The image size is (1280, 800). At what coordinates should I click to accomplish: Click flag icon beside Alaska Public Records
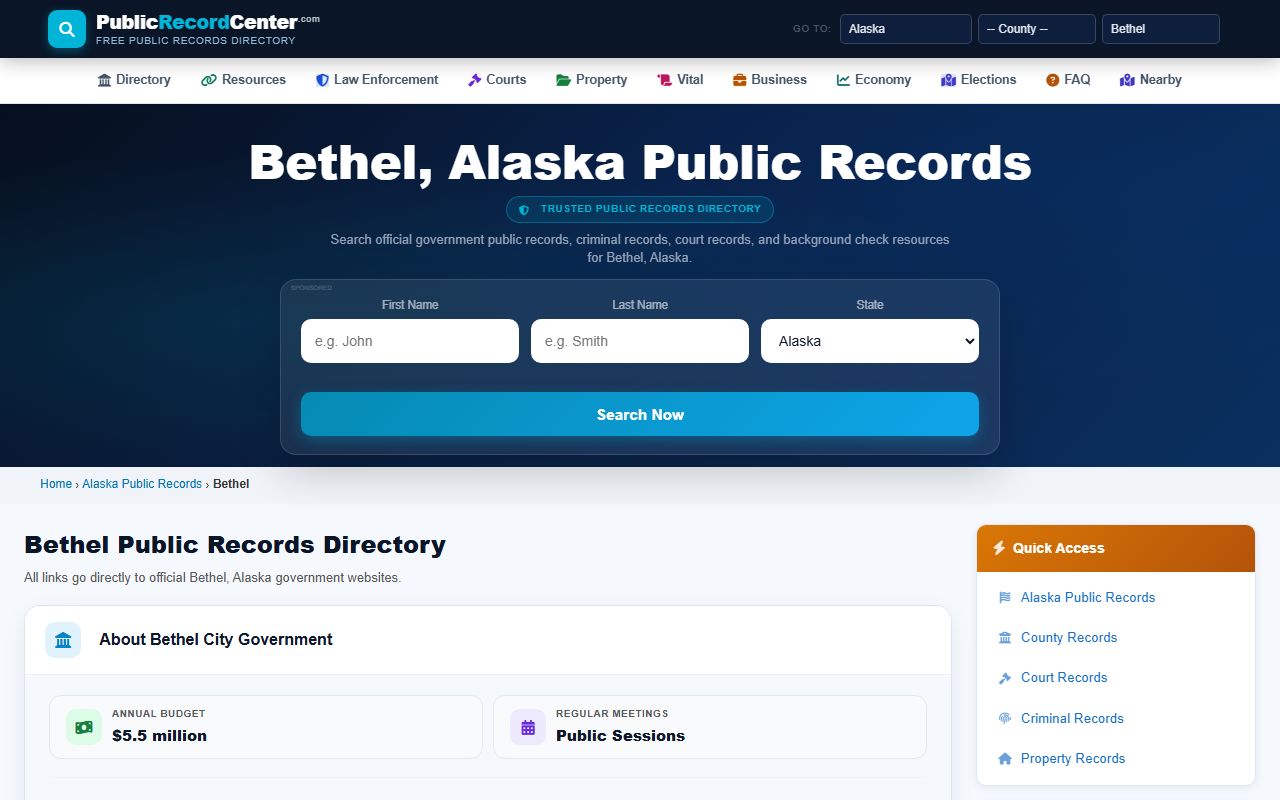(x=1005, y=598)
